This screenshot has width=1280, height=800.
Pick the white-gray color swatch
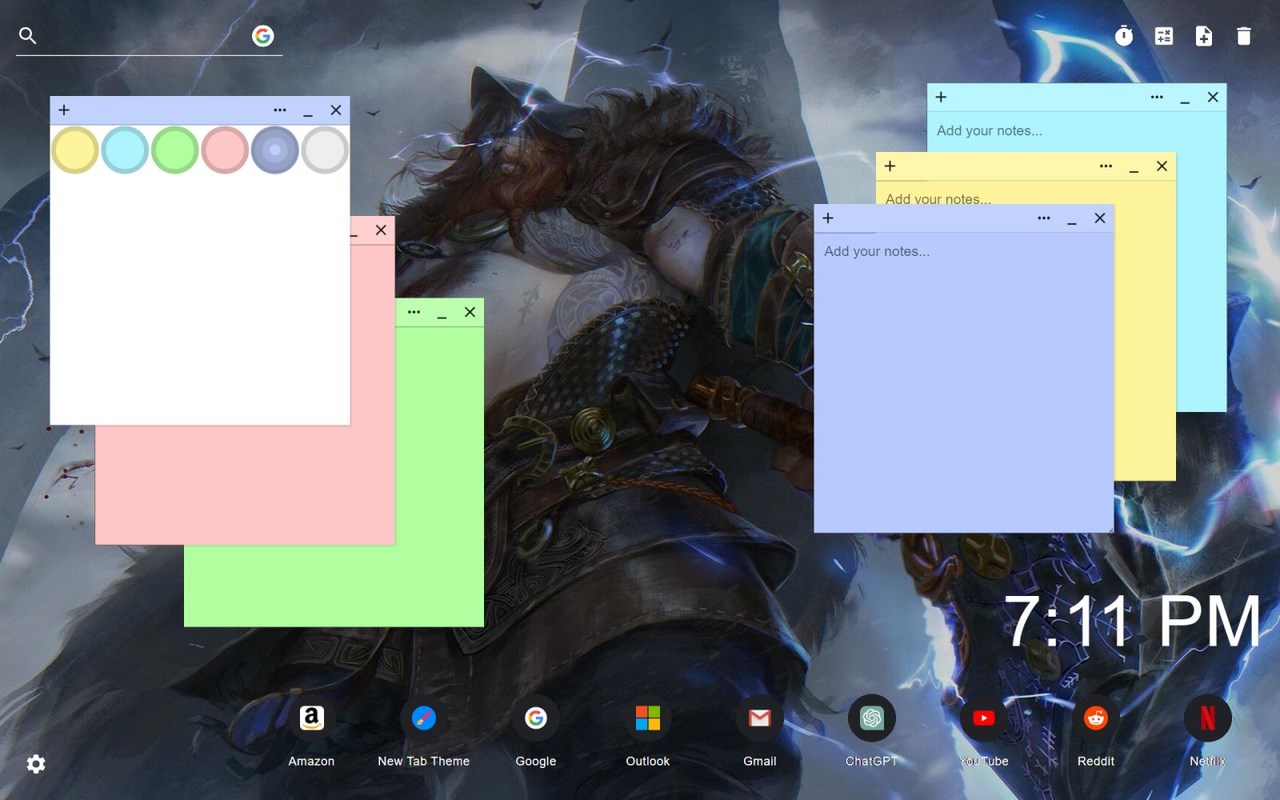click(x=325, y=150)
